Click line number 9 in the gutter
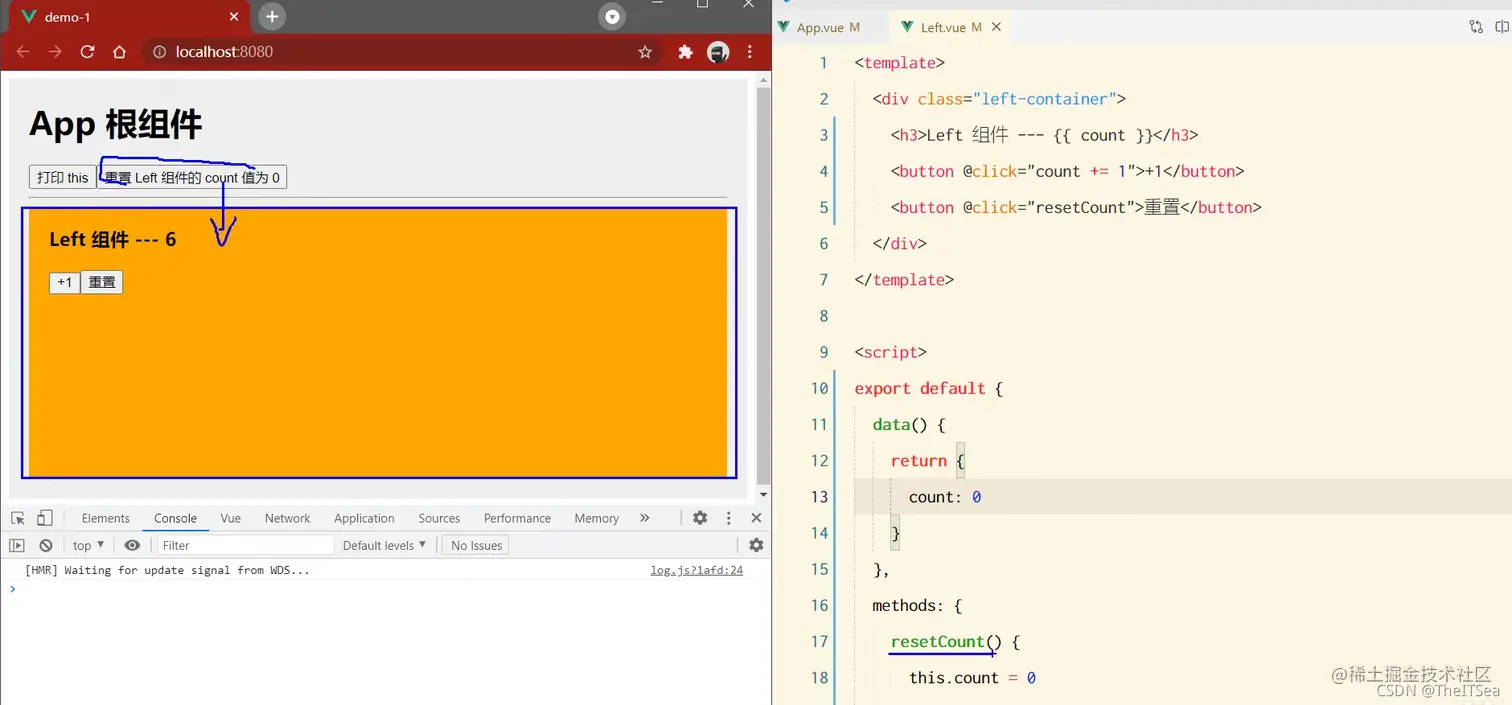1512x705 pixels. 824,352
